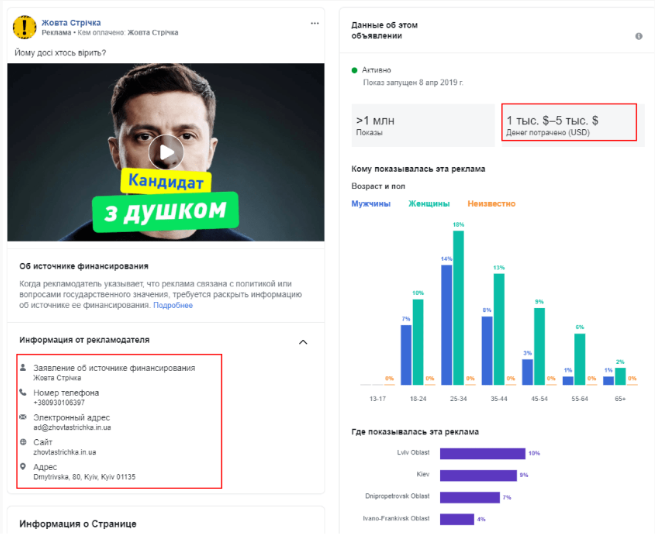Collapse the Информация от рекламодателя section

click(x=303, y=342)
